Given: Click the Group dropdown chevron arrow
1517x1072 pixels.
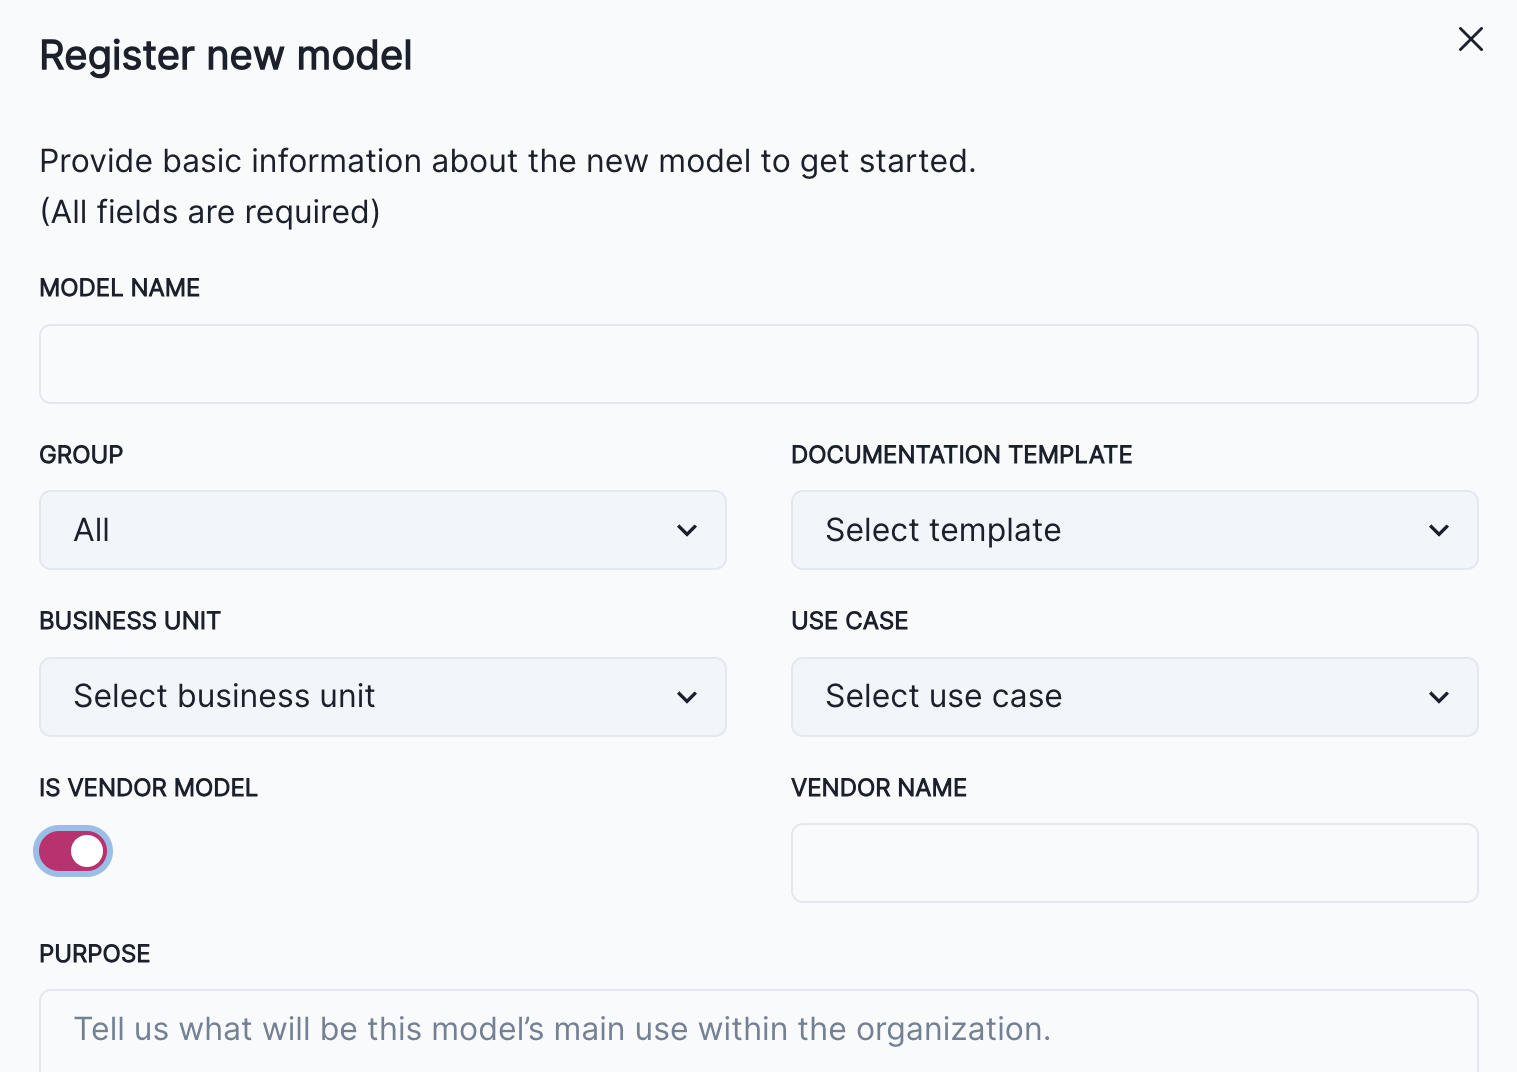Looking at the screenshot, I should pos(687,530).
